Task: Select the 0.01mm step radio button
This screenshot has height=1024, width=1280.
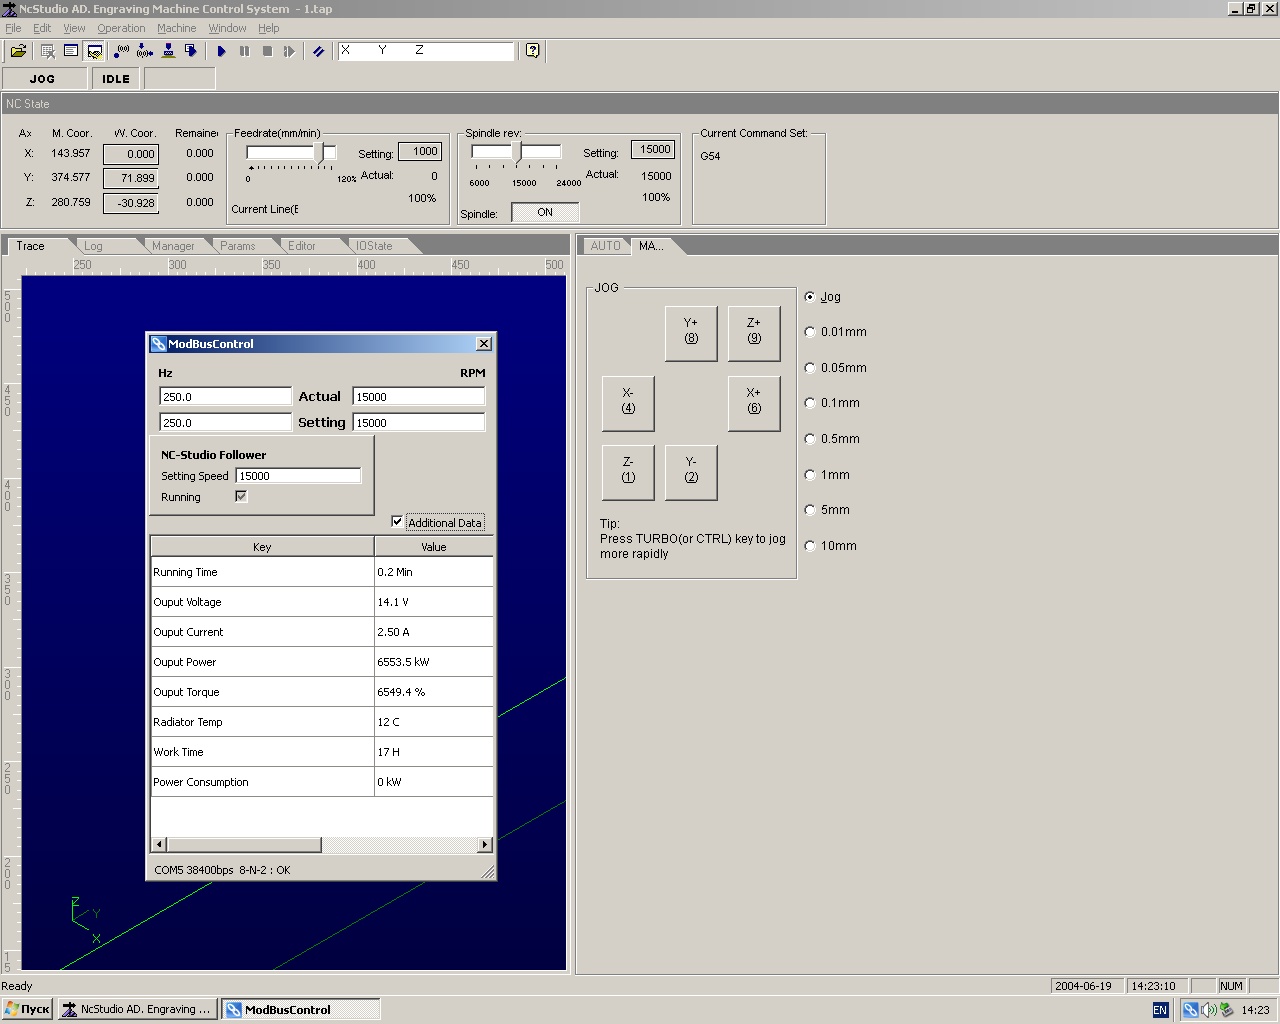Action: click(810, 332)
